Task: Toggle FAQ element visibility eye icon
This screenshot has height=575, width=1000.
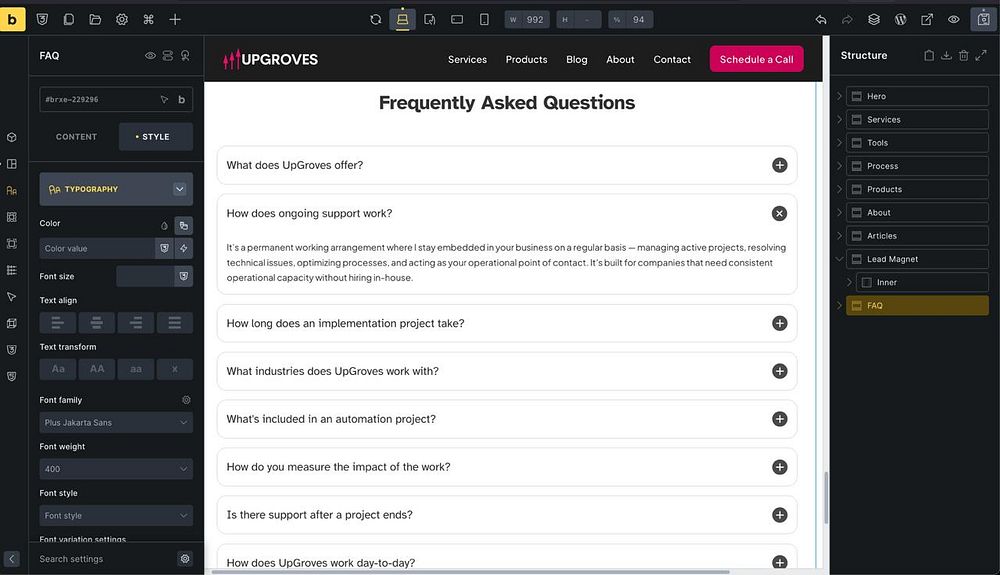Action: 151,55
